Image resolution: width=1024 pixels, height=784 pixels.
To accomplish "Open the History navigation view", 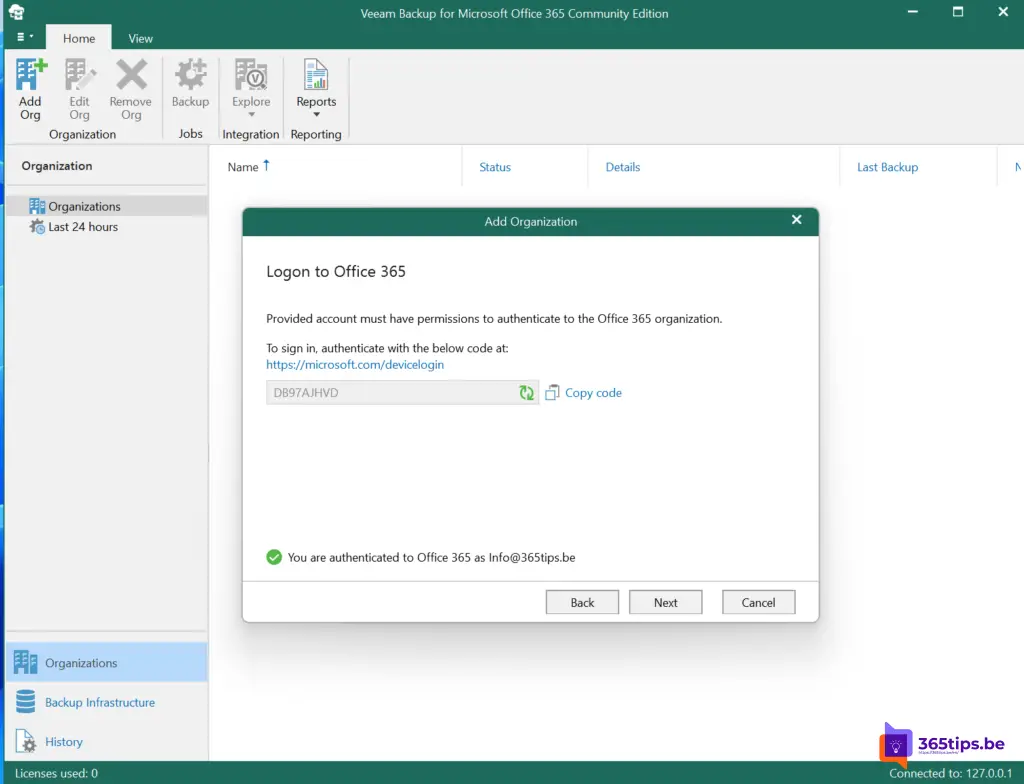I will (x=63, y=742).
